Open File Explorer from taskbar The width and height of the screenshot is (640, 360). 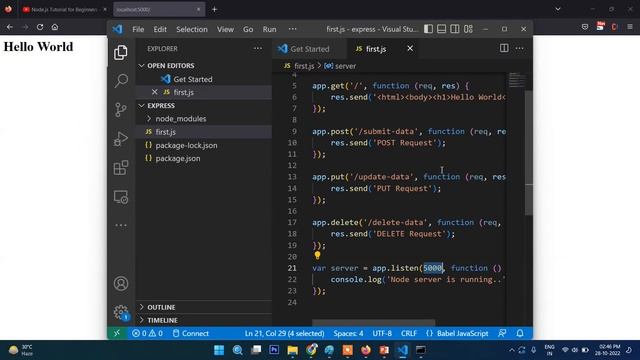point(293,350)
